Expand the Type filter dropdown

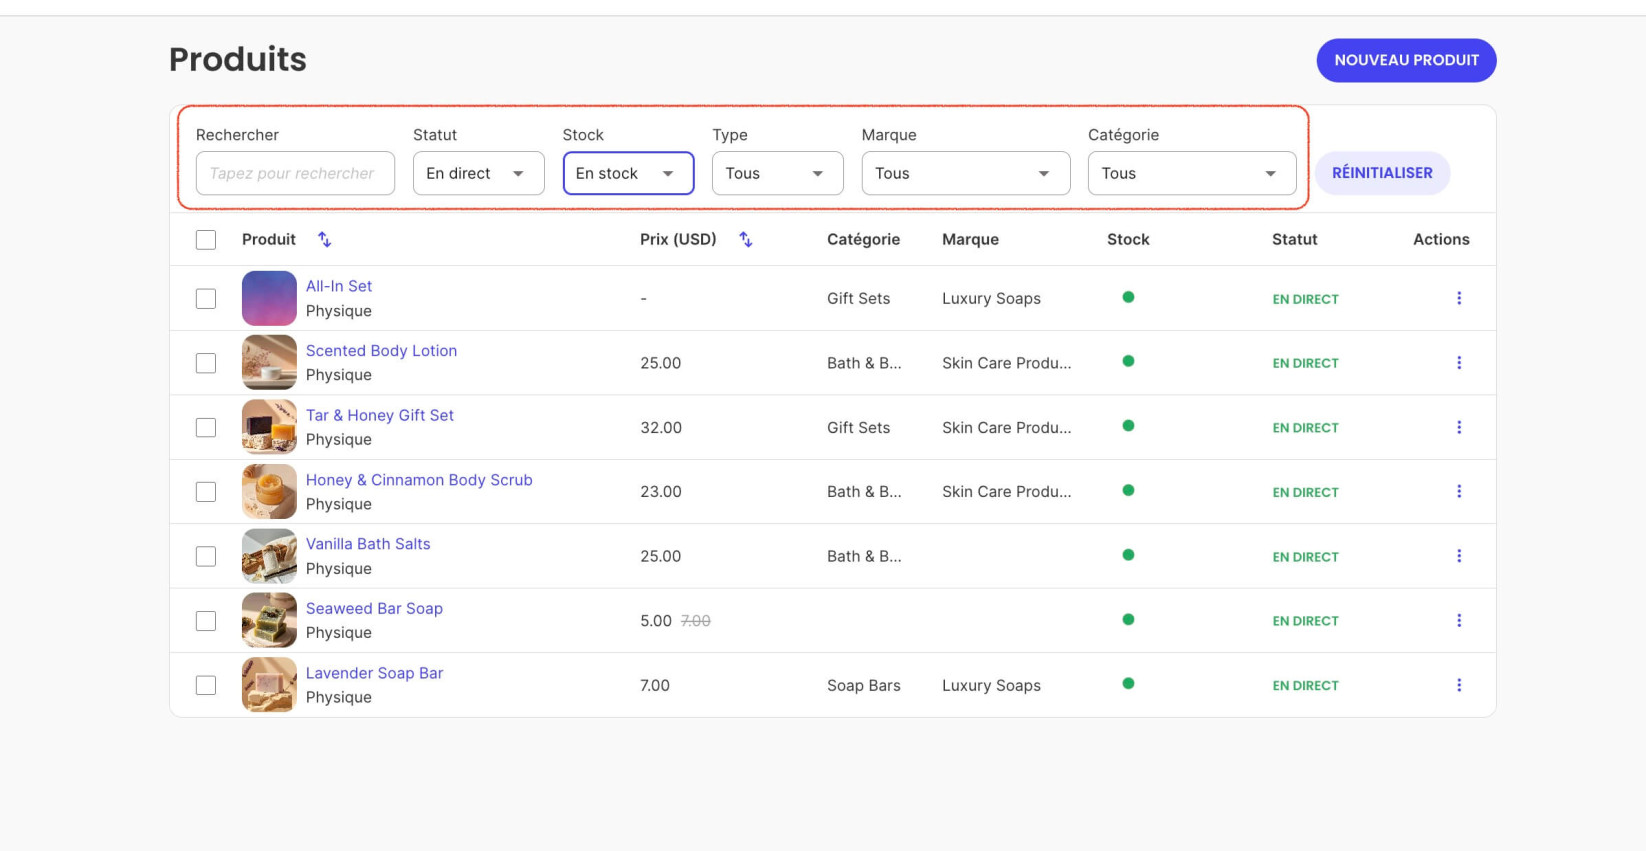point(777,173)
